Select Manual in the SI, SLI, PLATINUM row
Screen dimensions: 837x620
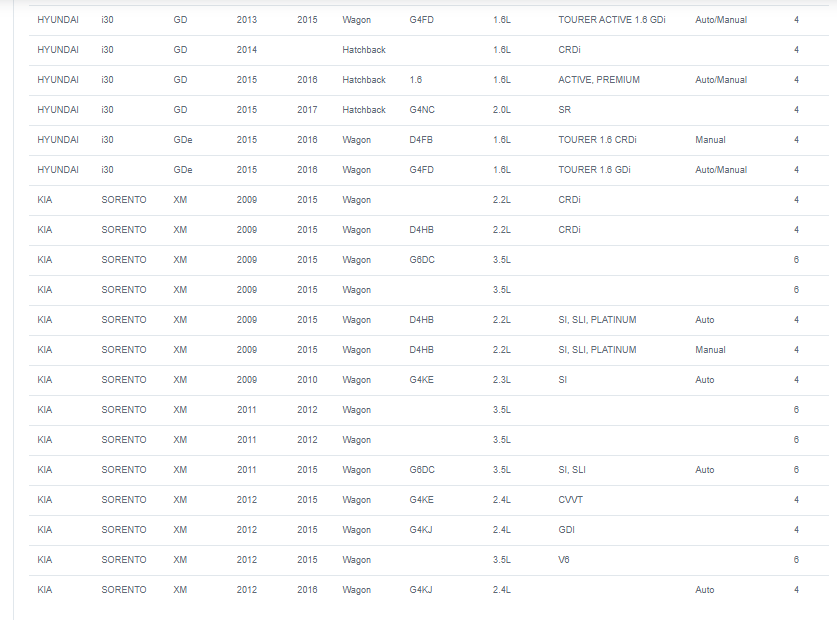710,349
